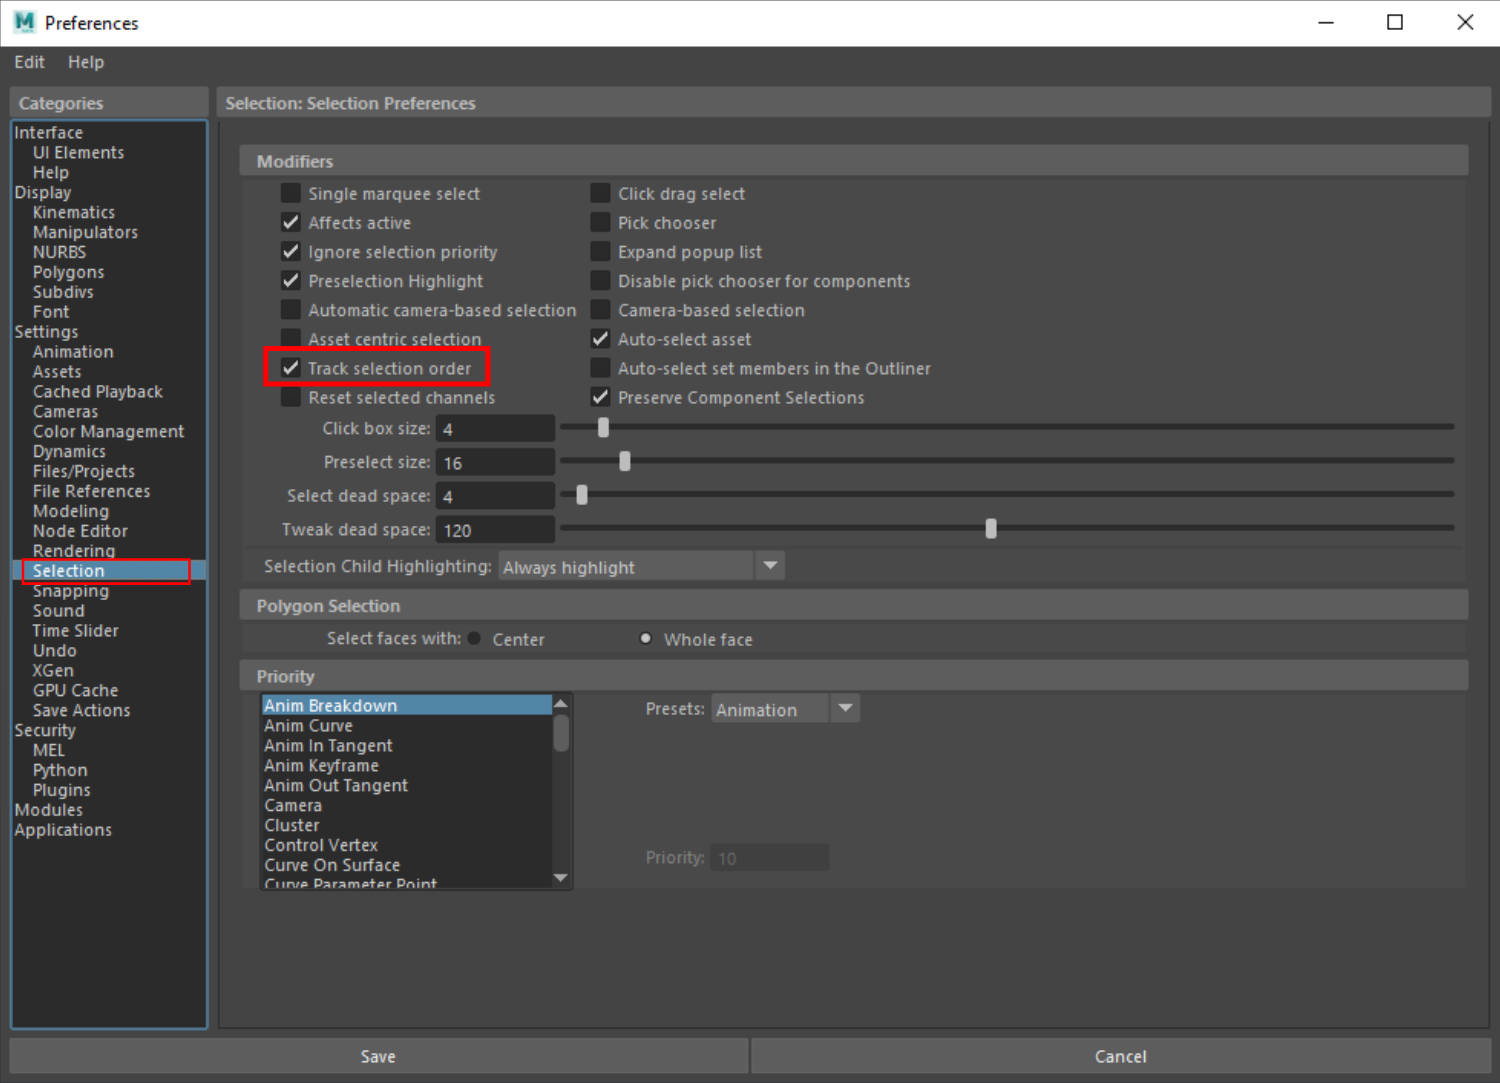
Task: Click priority list scroll down arrow
Action: tap(561, 878)
